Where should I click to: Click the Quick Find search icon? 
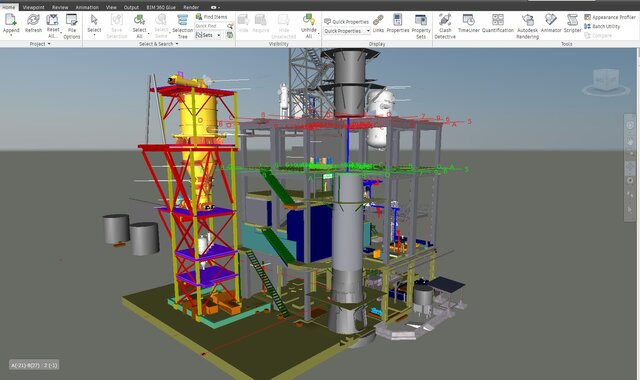pos(230,26)
